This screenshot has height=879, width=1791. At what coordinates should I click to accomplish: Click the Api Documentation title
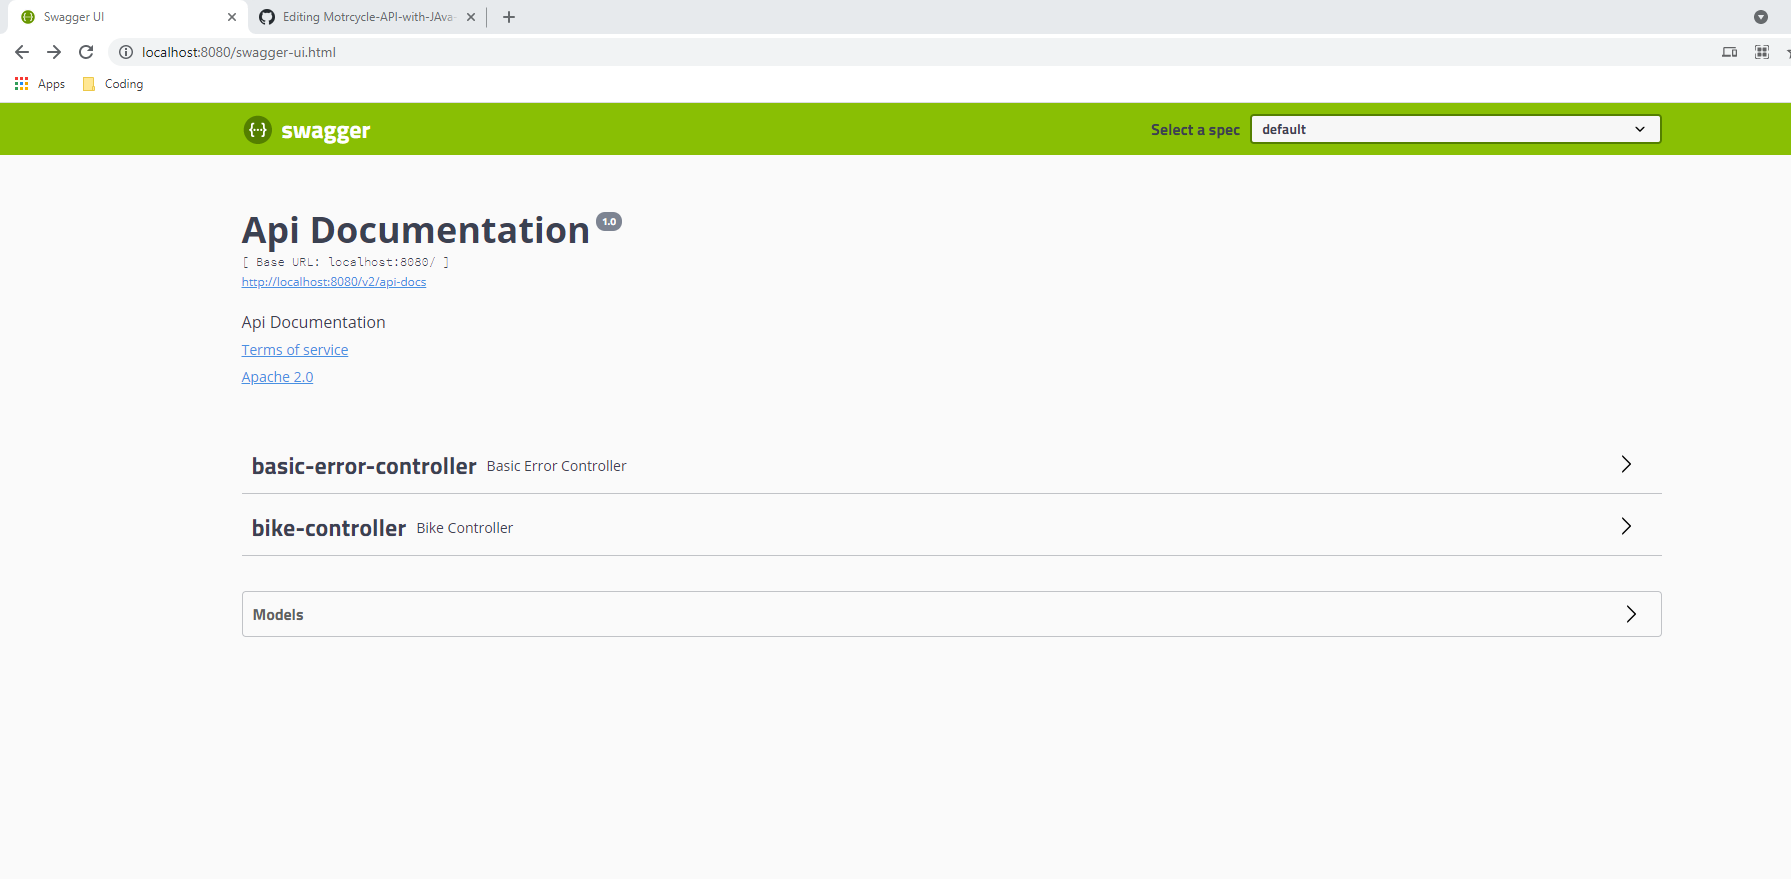[416, 230]
